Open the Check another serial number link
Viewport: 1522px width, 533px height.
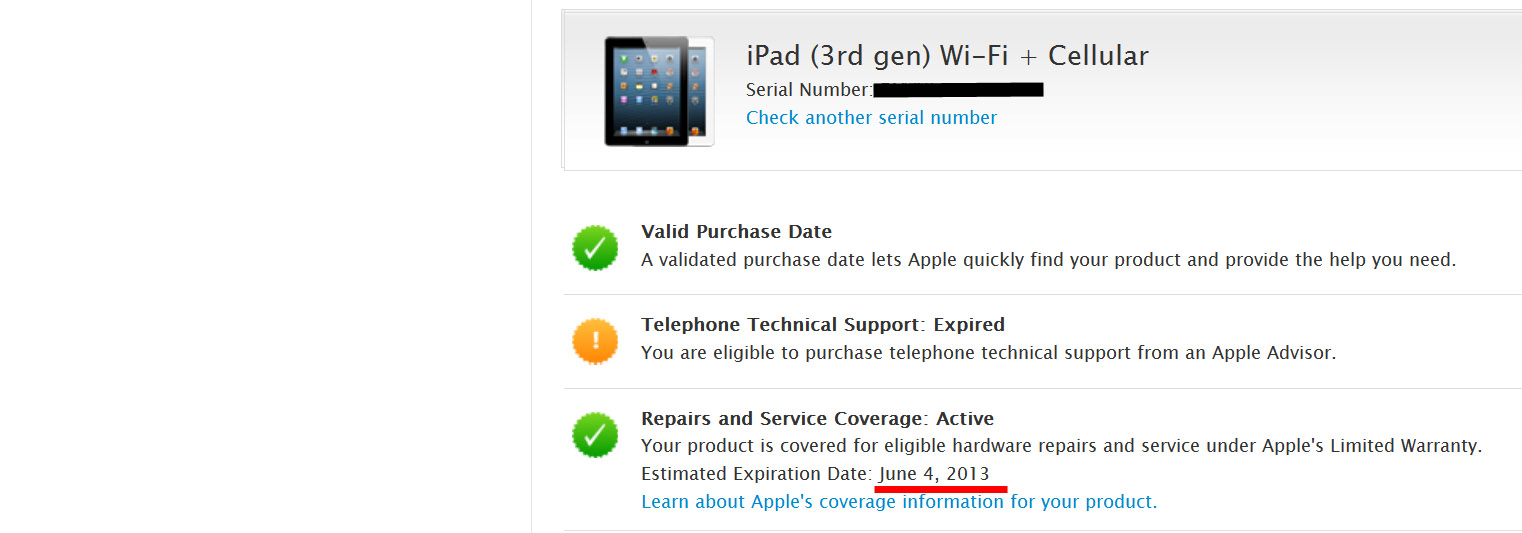coord(871,118)
